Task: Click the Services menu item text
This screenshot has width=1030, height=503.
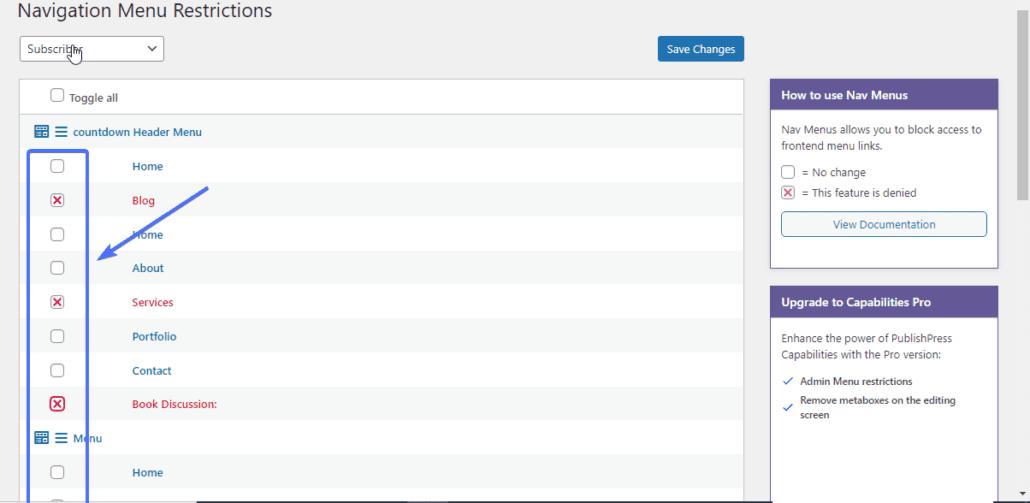Action: pyautogui.click(x=152, y=302)
